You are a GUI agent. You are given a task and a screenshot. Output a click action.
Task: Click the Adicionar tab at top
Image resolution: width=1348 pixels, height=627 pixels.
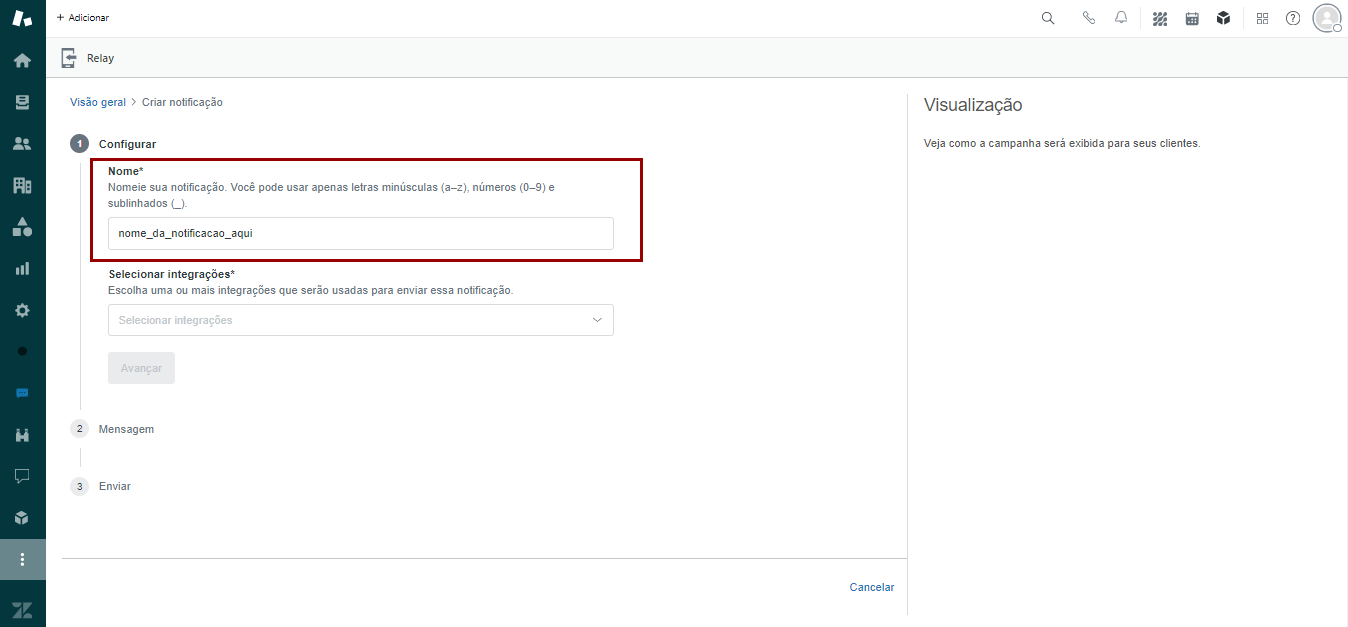83,18
